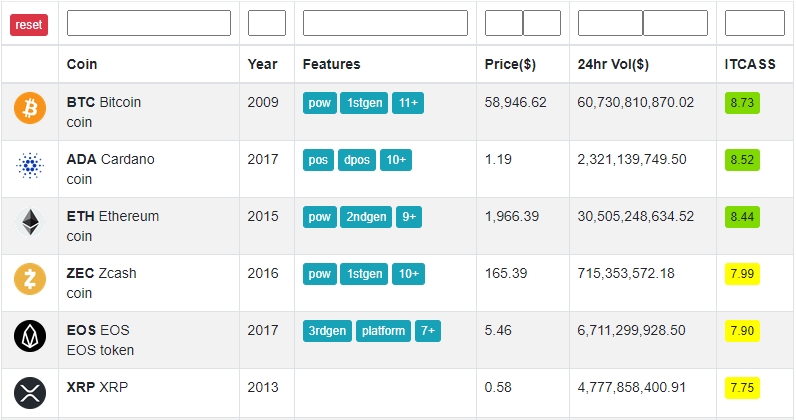Click the Cardano price 1.19
796x420 pixels.
pyautogui.click(x=498, y=159)
